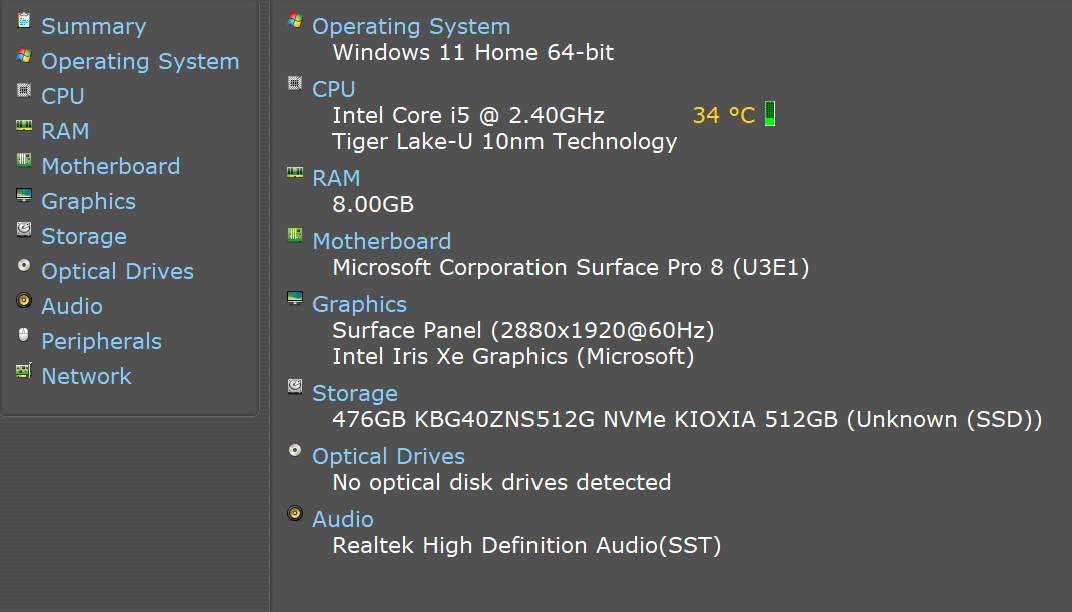Open the Operating System heading link

411,27
